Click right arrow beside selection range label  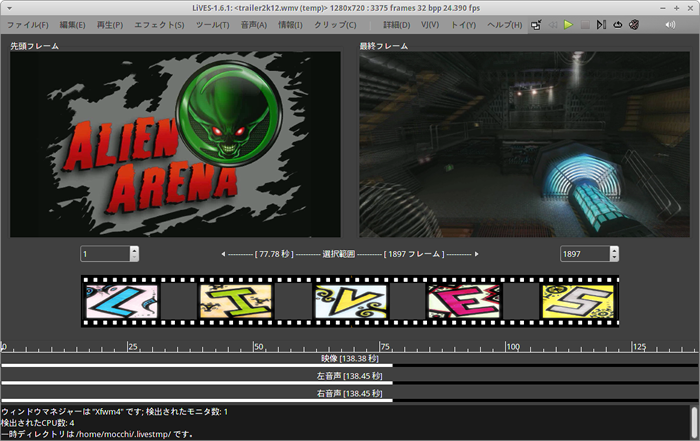click(x=476, y=254)
